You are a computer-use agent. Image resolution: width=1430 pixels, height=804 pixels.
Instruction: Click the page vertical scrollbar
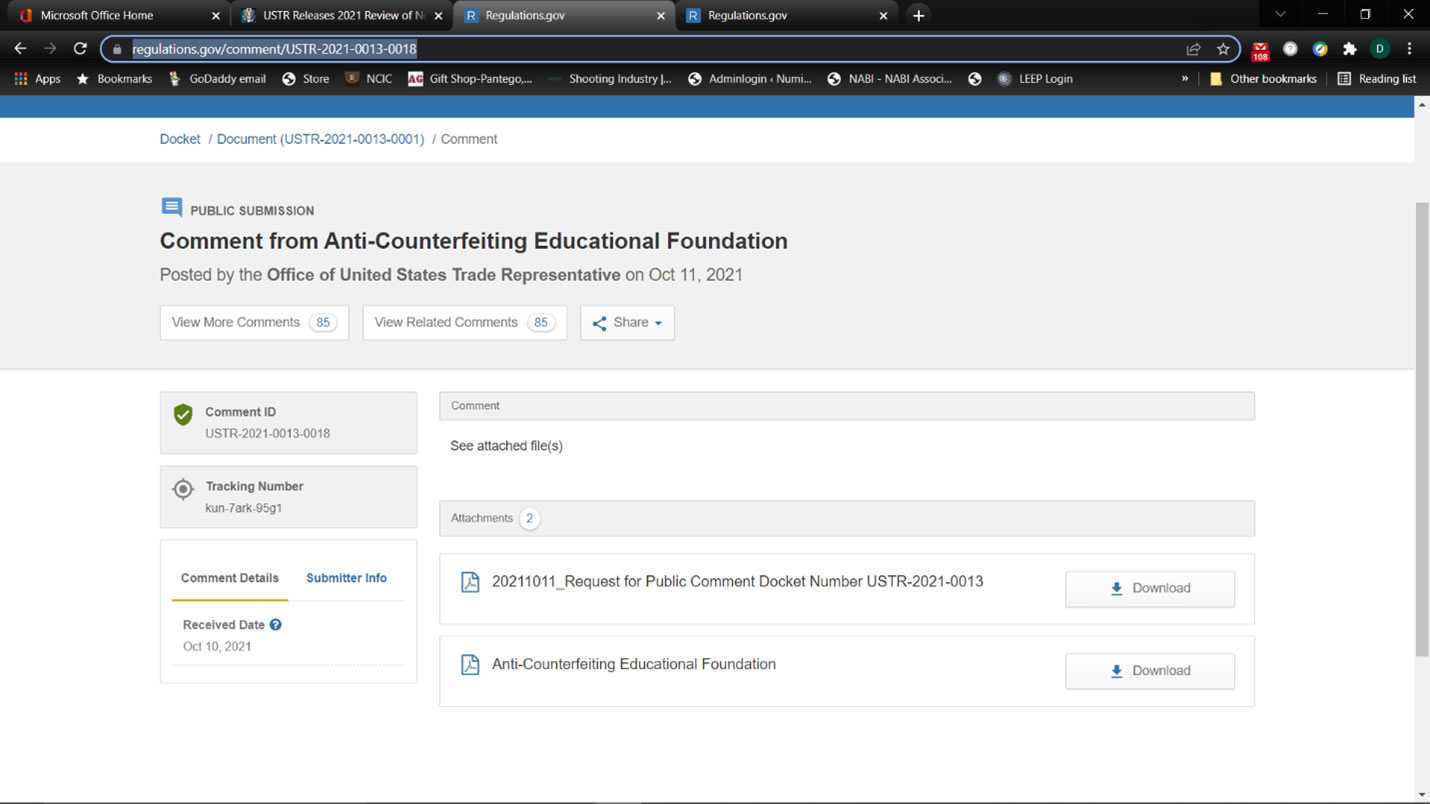(x=1421, y=430)
